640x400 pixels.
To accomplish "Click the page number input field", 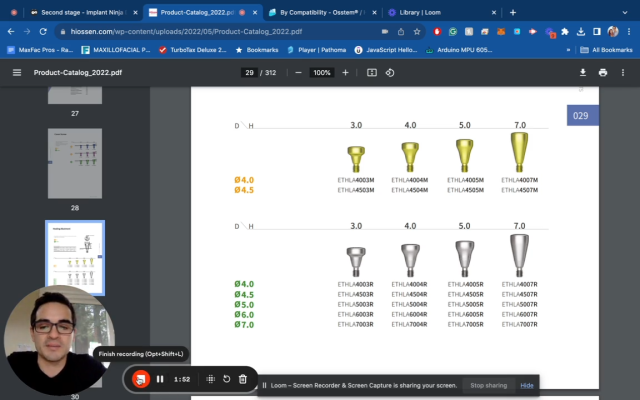I will (x=250, y=73).
